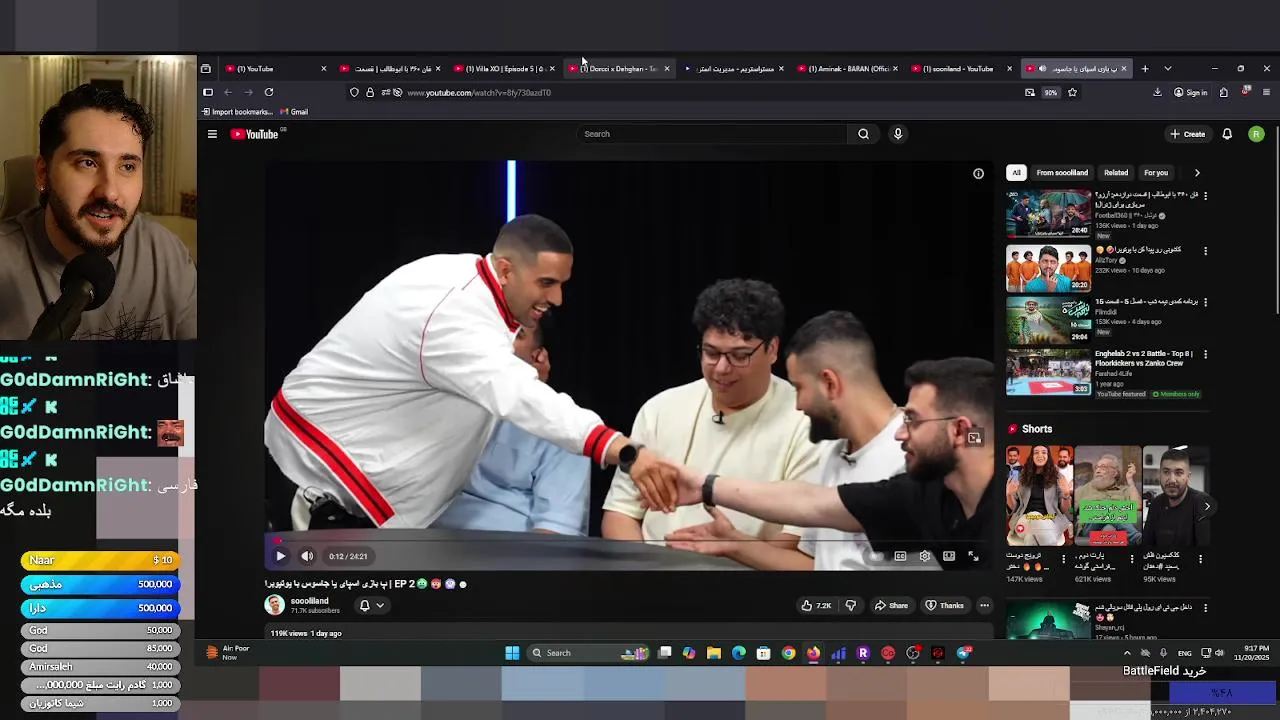Mute the playing tab via speaker icon
This screenshot has width=1280, height=720.
[1042, 69]
